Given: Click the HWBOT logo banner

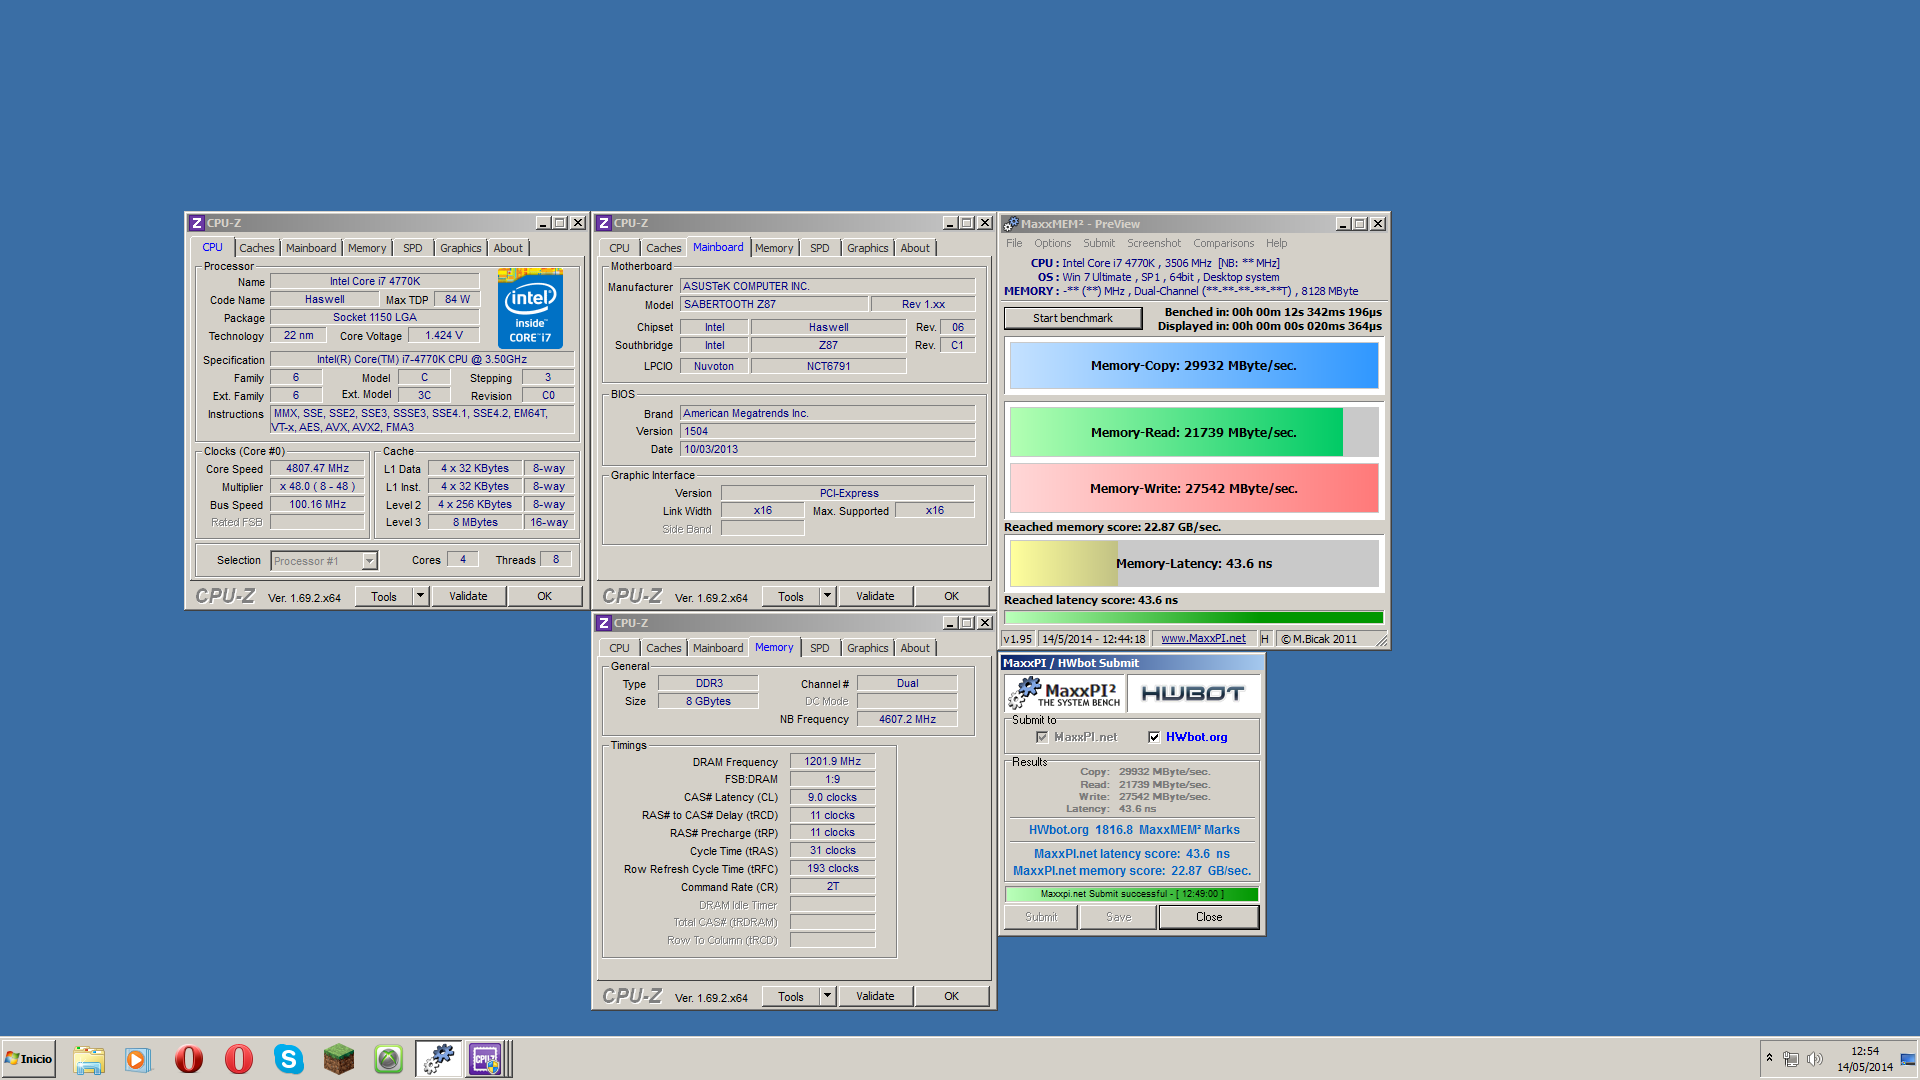Looking at the screenshot, I should (x=1193, y=693).
